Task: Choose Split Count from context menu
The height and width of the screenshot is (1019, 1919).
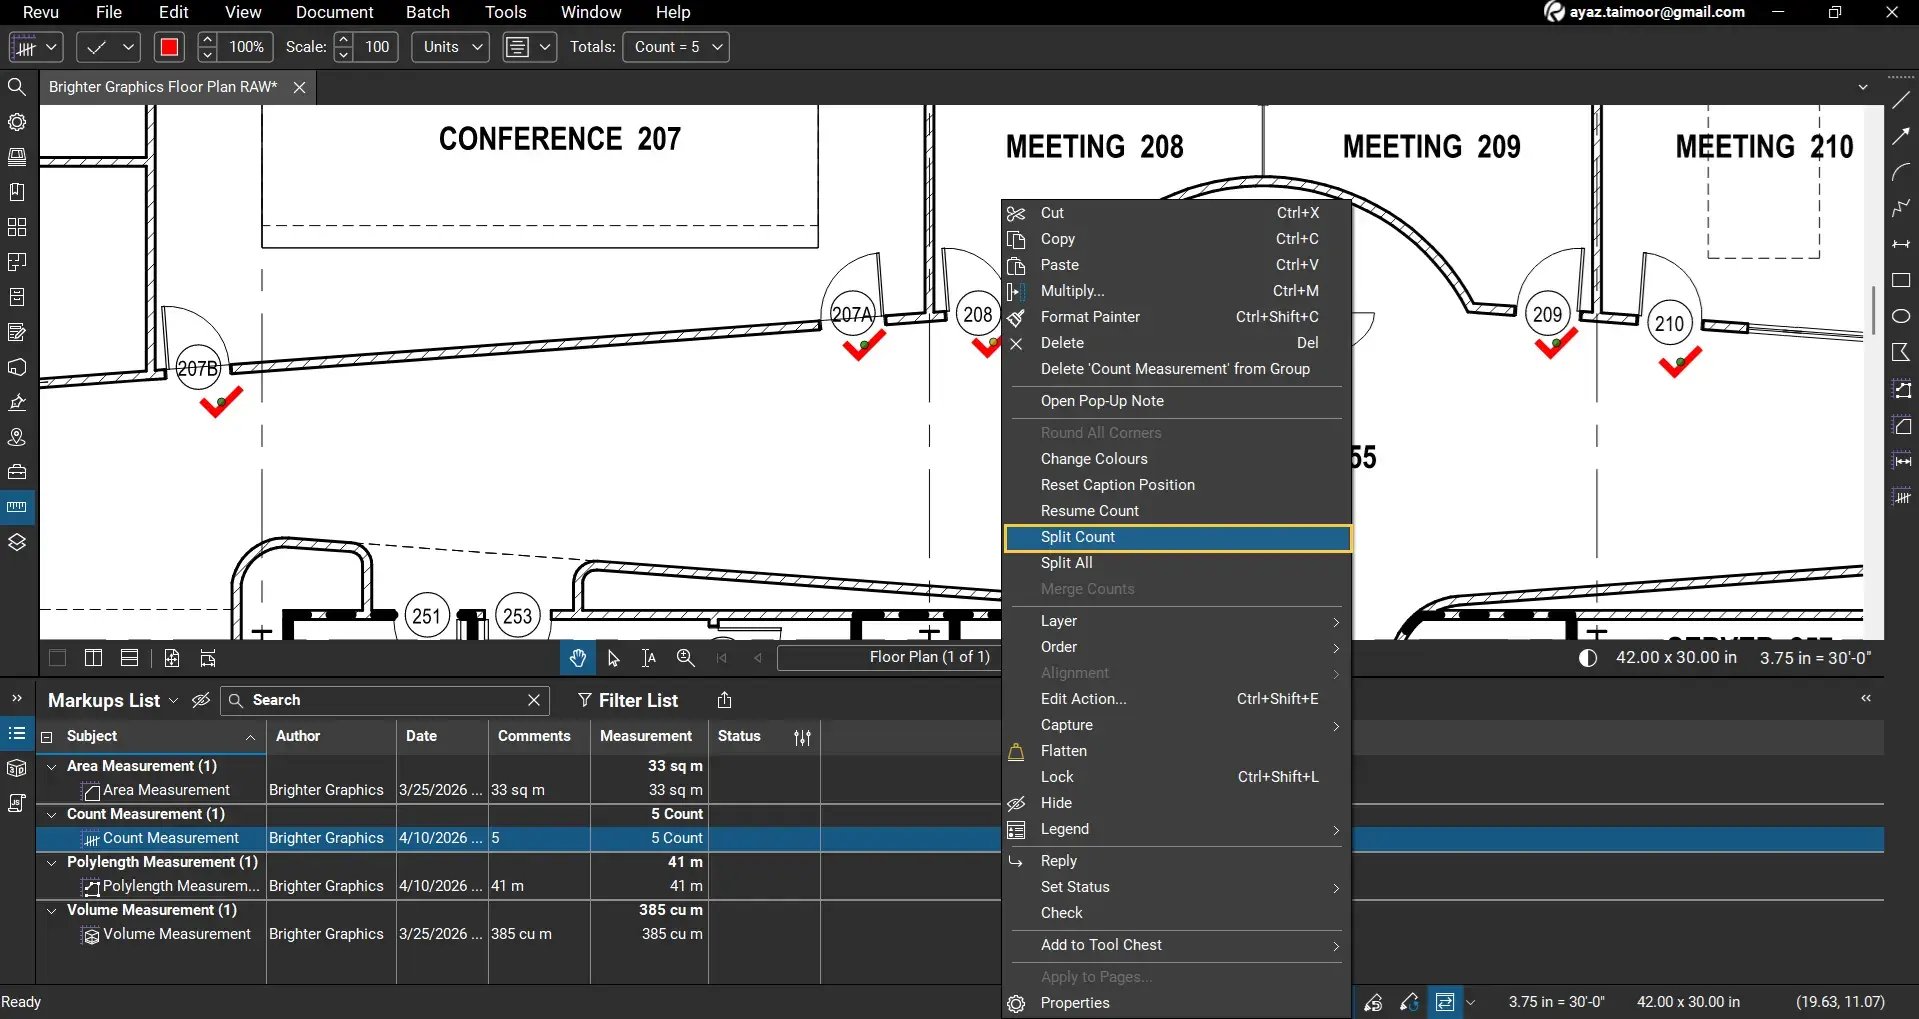Action: pyautogui.click(x=1077, y=537)
